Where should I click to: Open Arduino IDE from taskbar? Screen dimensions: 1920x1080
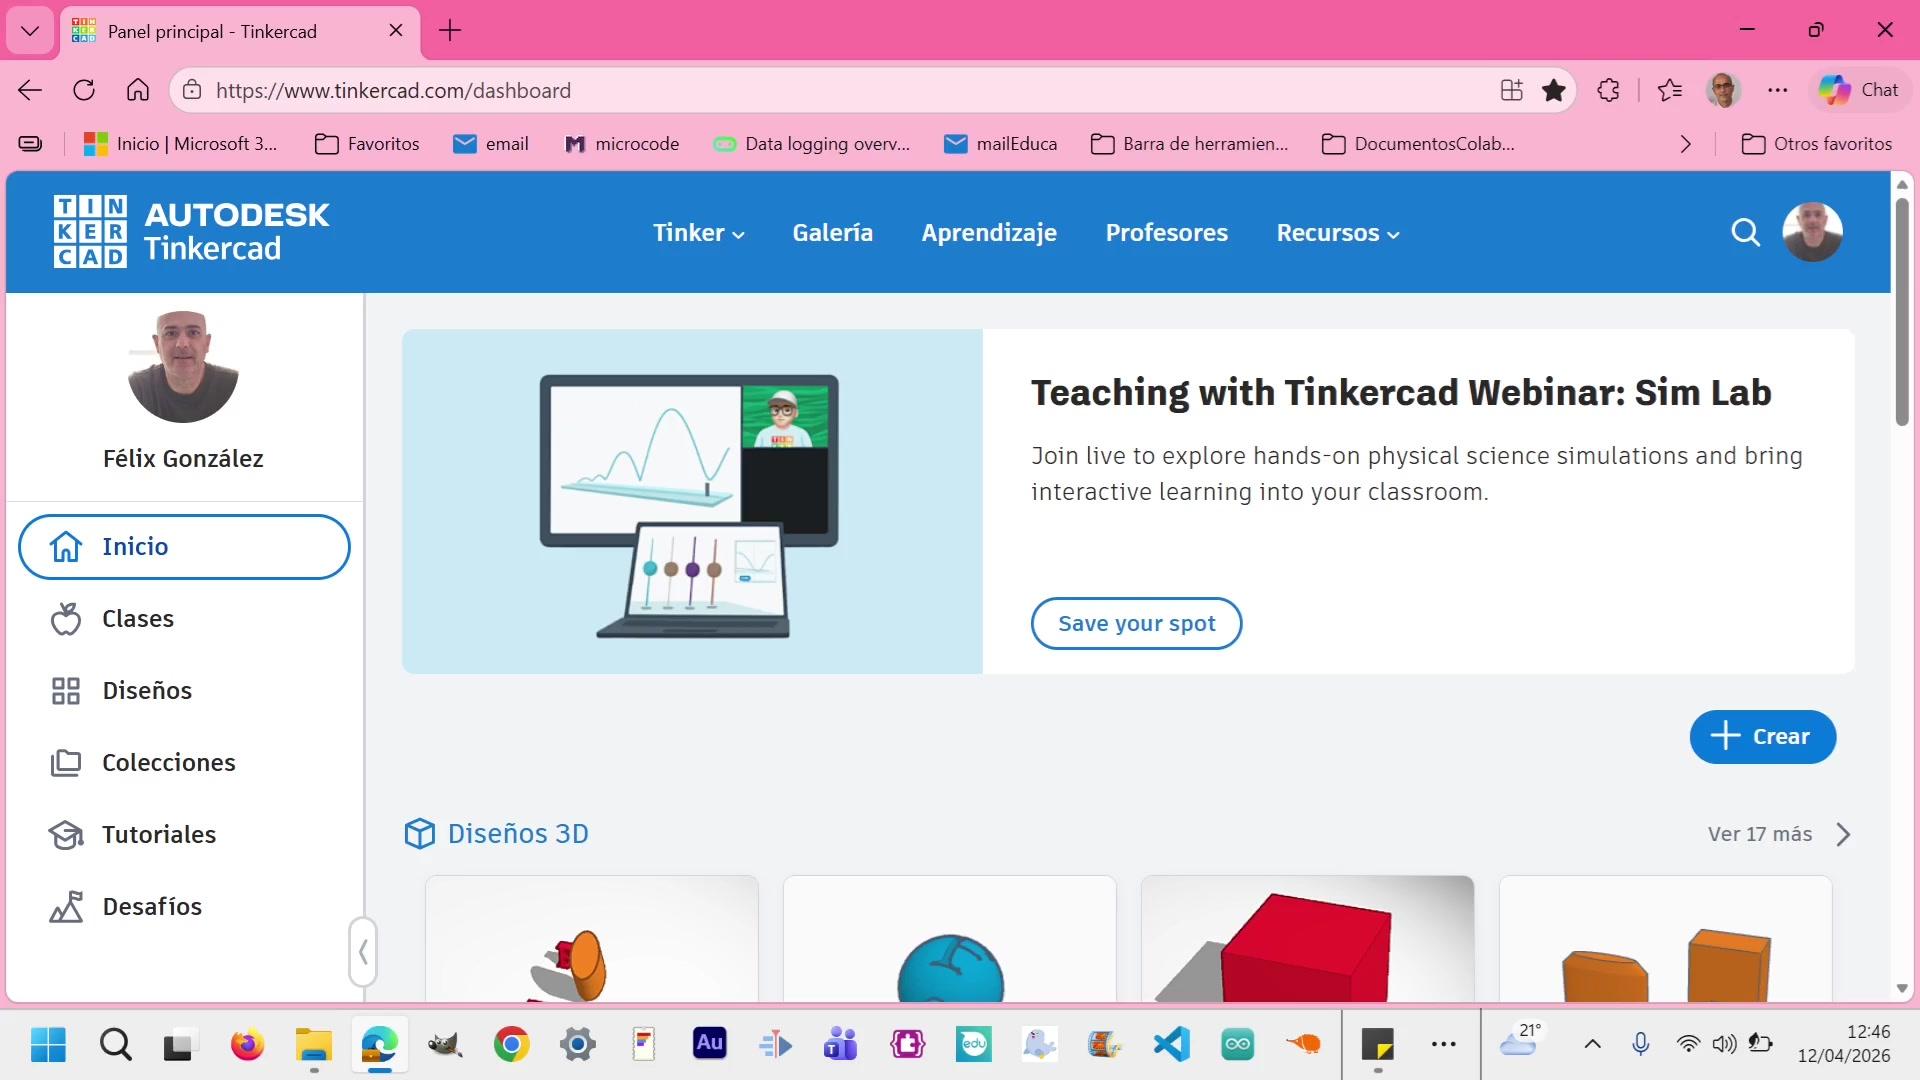pyautogui.click(x=1237, y=1045)
